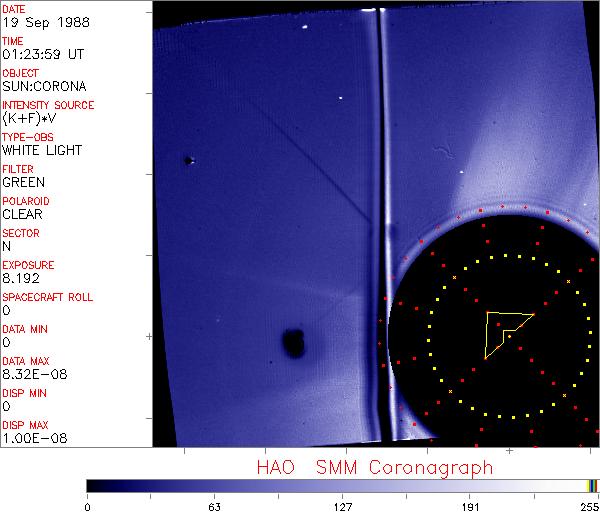Viewport: 600px width, 512px height.
Task: Click the 'GREEN' filter value
Action: 23,183
